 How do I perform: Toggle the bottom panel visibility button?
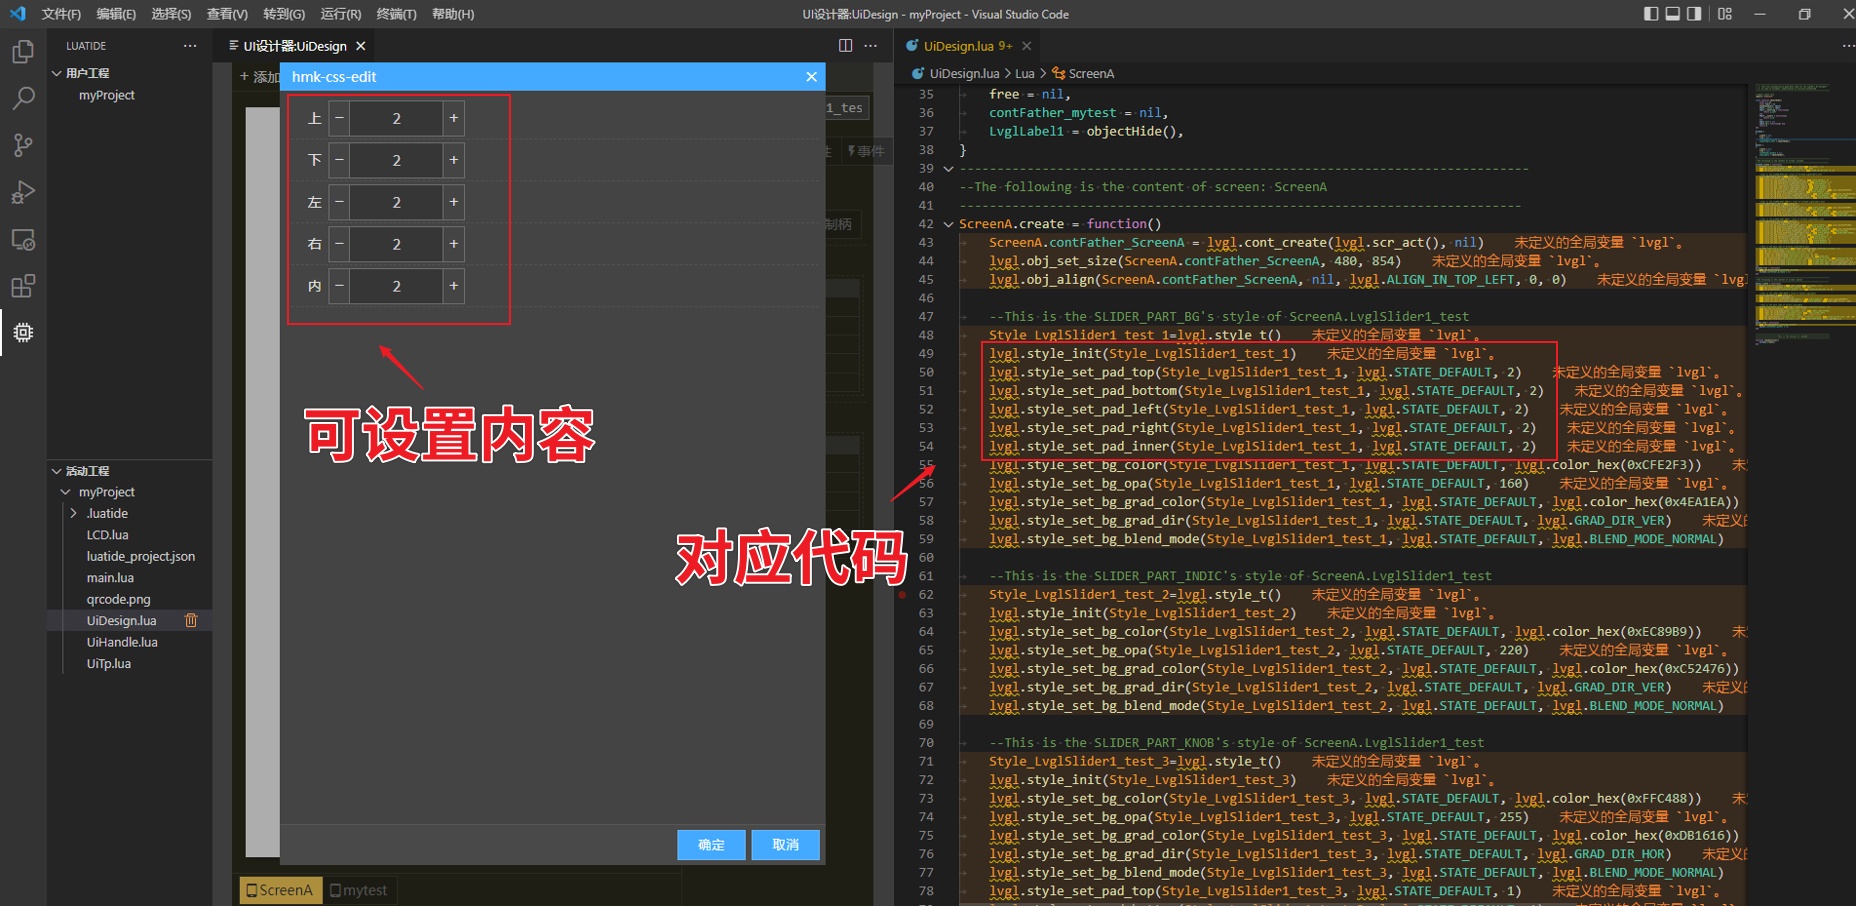[x=1673, y=13]
